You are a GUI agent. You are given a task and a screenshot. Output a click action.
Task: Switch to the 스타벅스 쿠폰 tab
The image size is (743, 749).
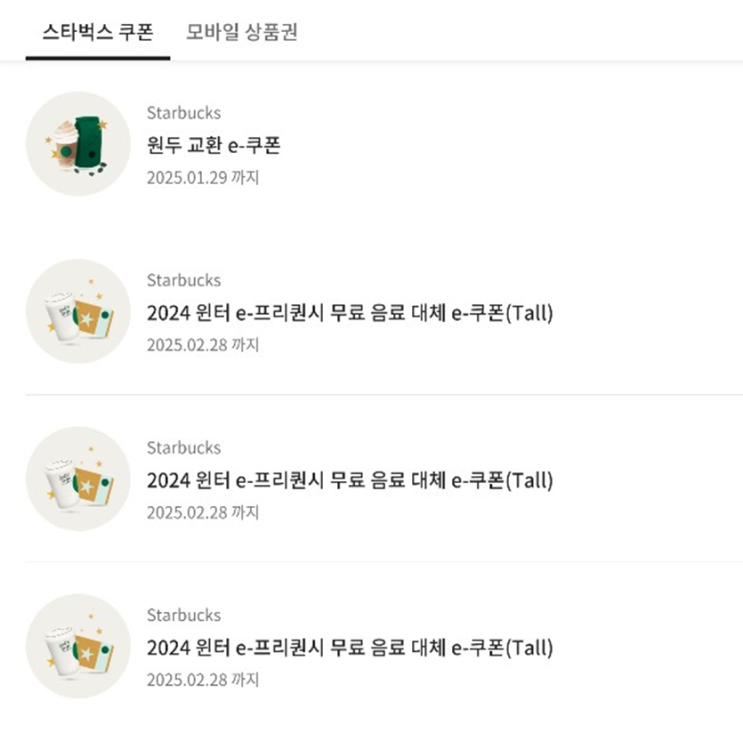(98, 32)
